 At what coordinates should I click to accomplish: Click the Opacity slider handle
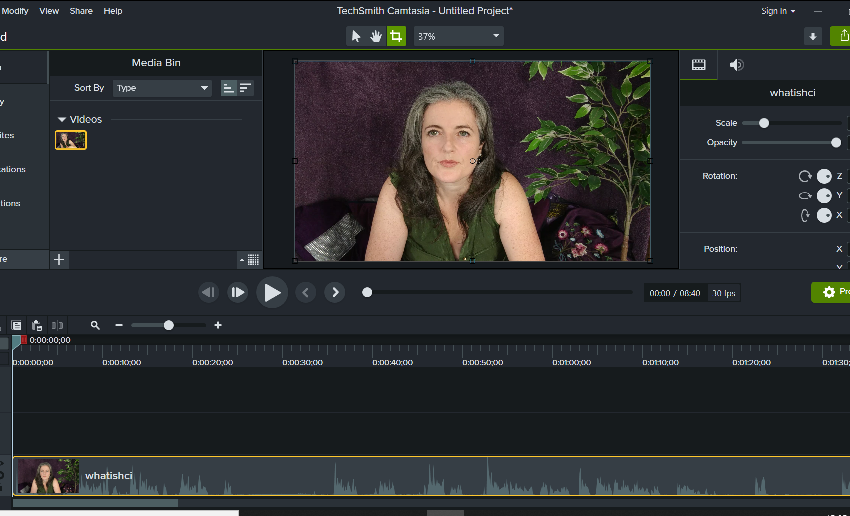click(x=836, y=142)
